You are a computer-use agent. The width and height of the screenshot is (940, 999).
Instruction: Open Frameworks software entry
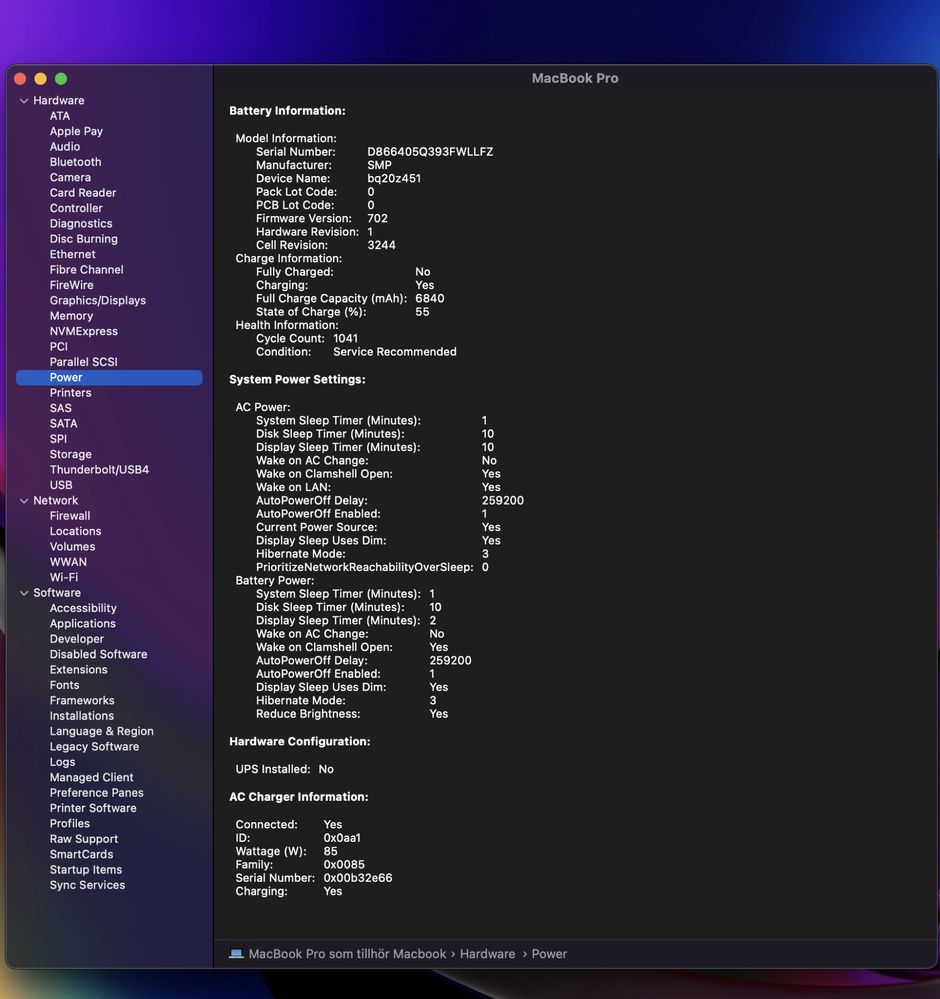coord(82,701)
